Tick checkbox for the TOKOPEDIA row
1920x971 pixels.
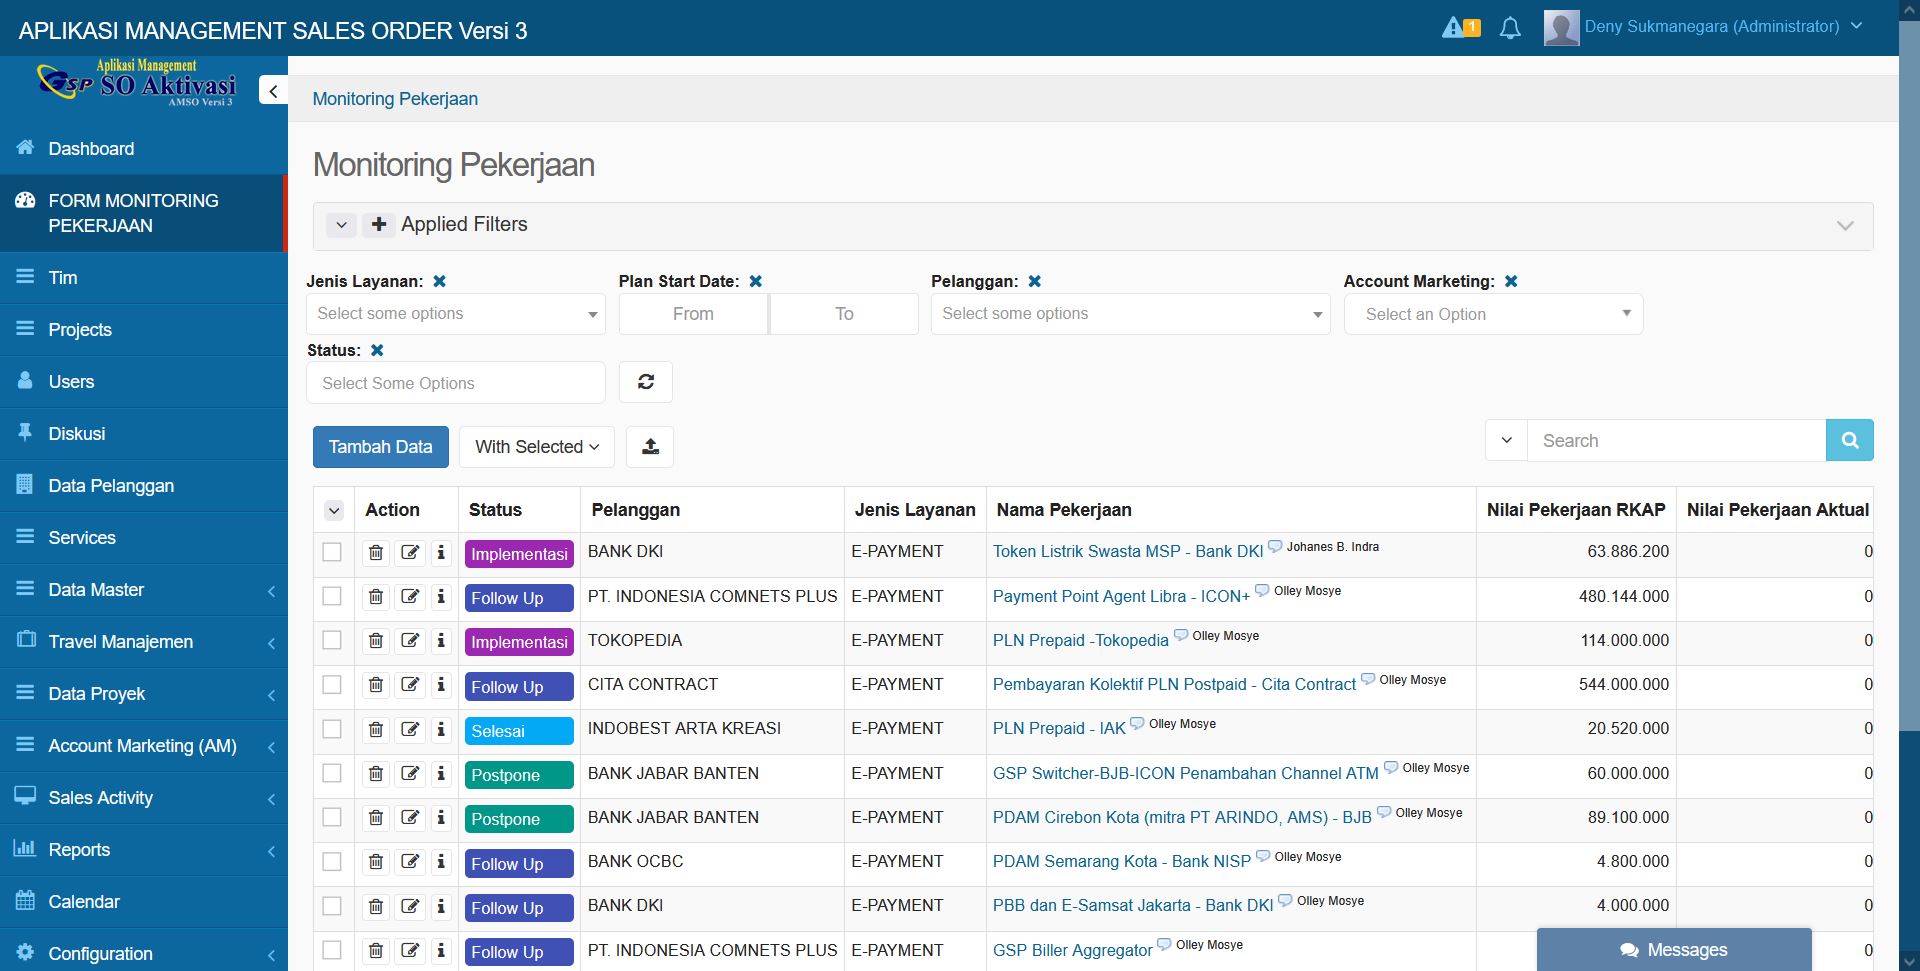point(332,640)
